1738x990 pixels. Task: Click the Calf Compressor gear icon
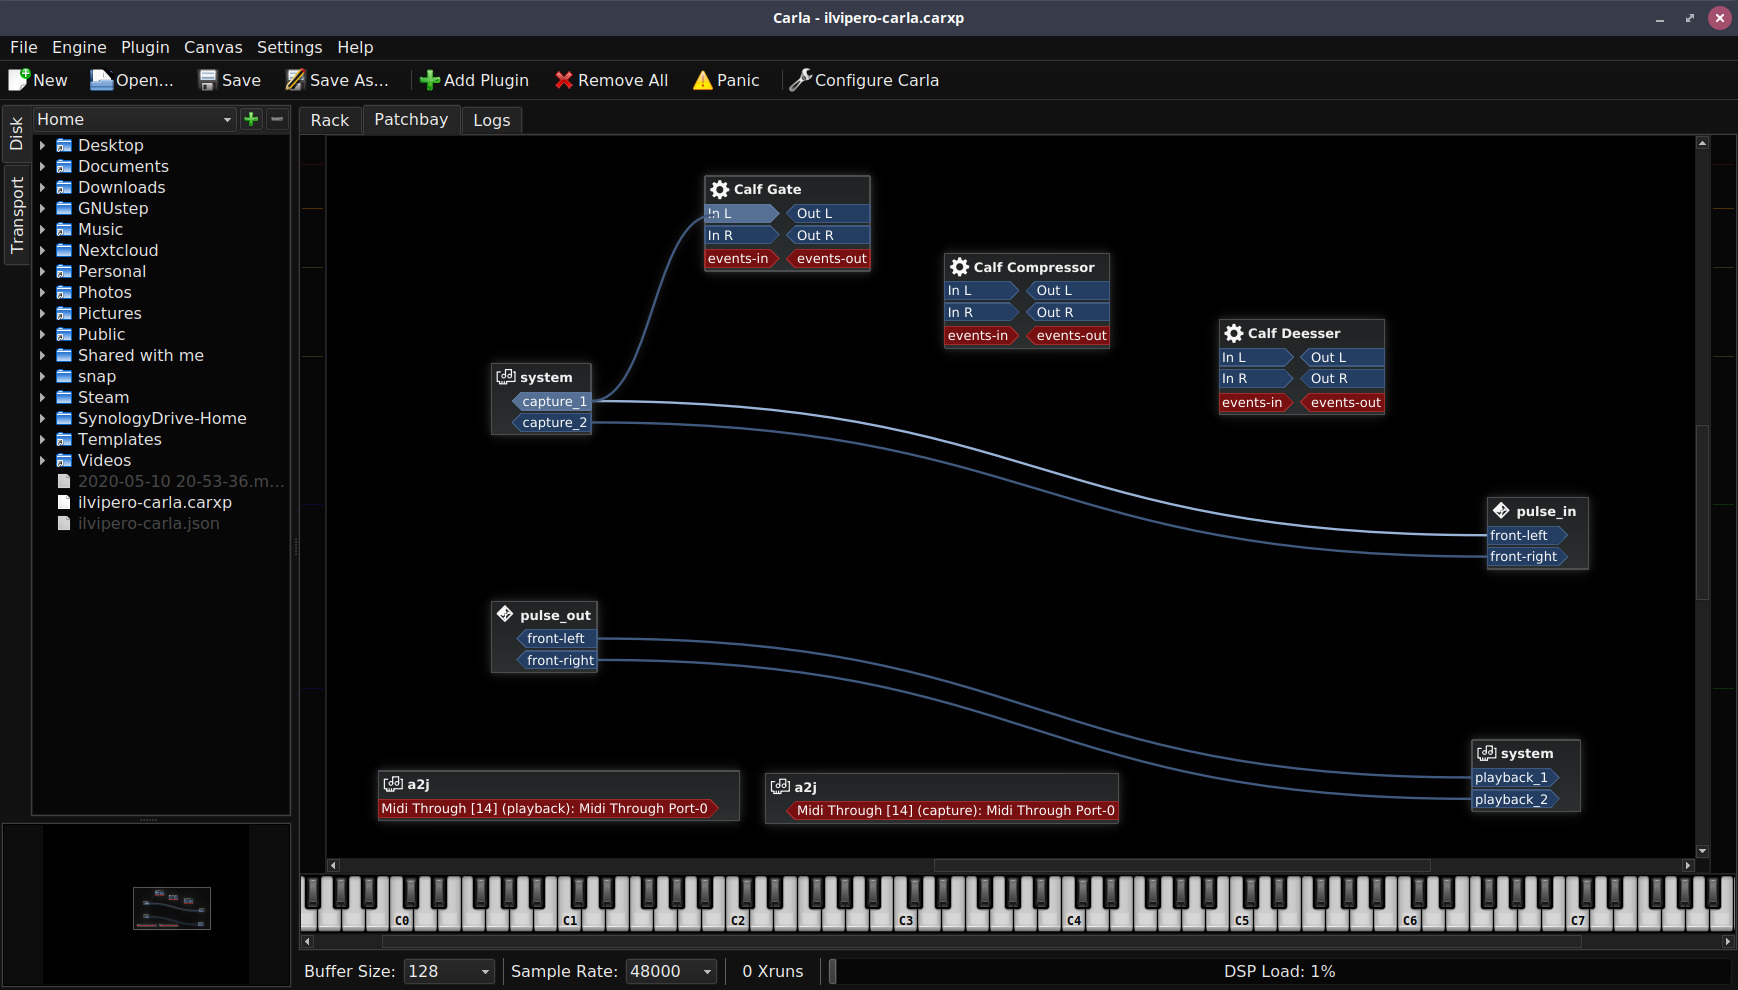coord(960,267)
